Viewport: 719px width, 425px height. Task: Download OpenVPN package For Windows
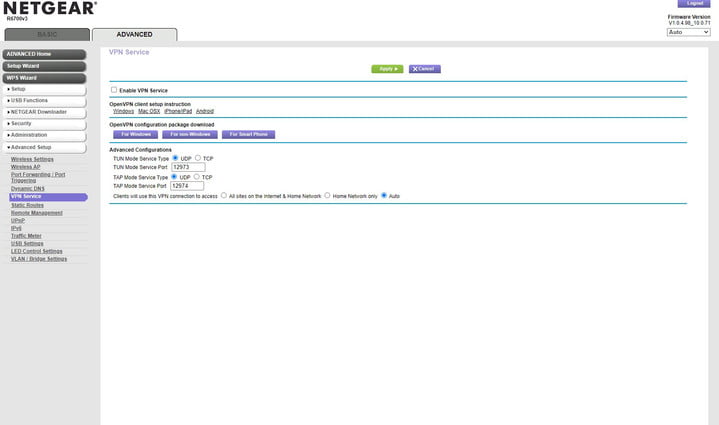[136, 134]
